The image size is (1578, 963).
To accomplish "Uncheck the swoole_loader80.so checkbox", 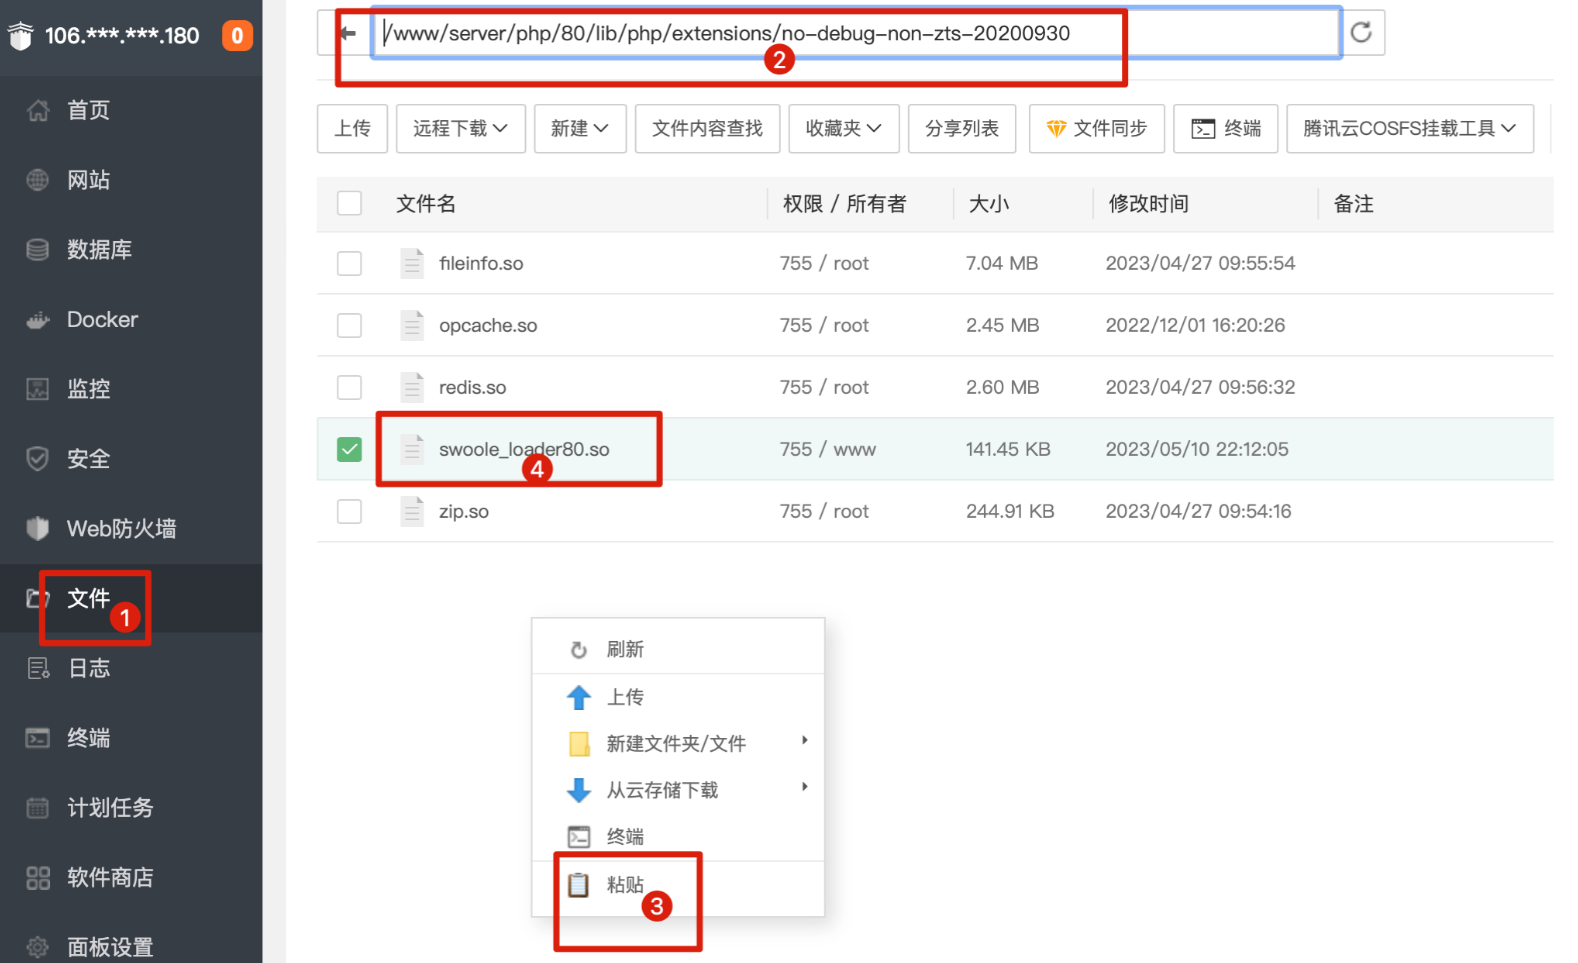I will tap(349, 449).
